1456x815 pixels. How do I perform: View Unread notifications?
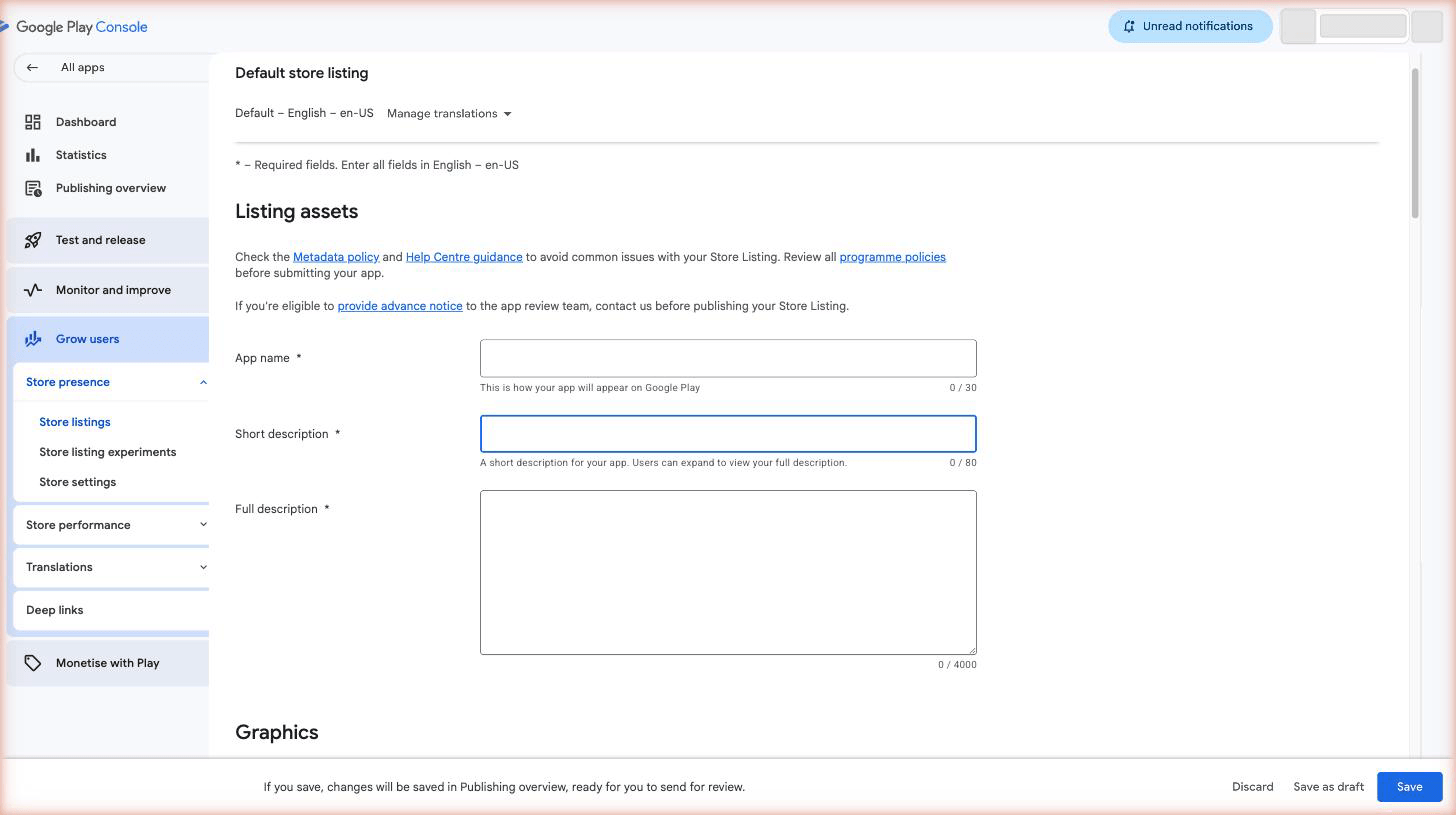pyautogui.click(x=1189, y=26)
